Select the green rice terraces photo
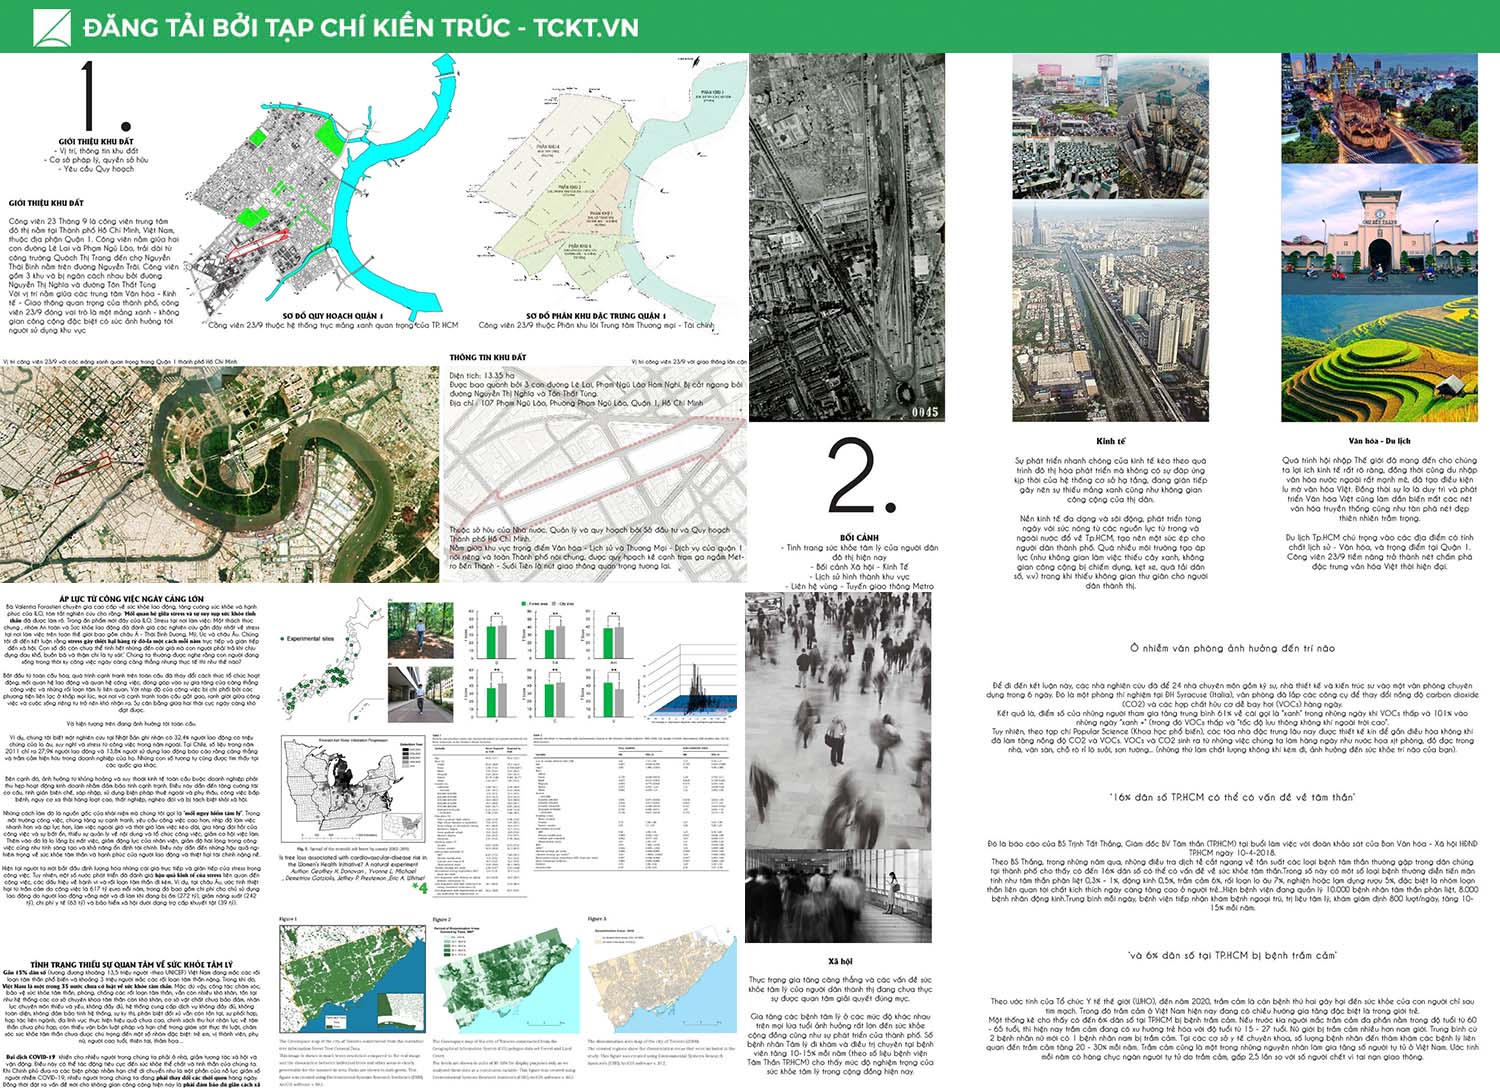Viewport: 1500px width, 1089px height. 1378,360
